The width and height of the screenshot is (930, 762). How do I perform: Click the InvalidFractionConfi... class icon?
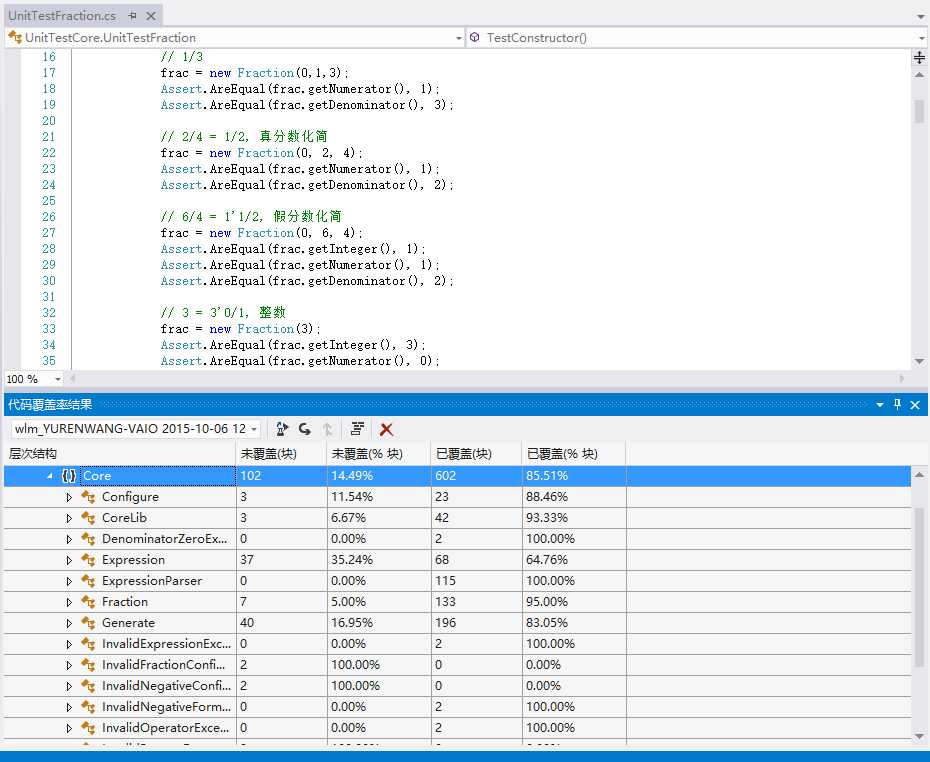(88, 665)
